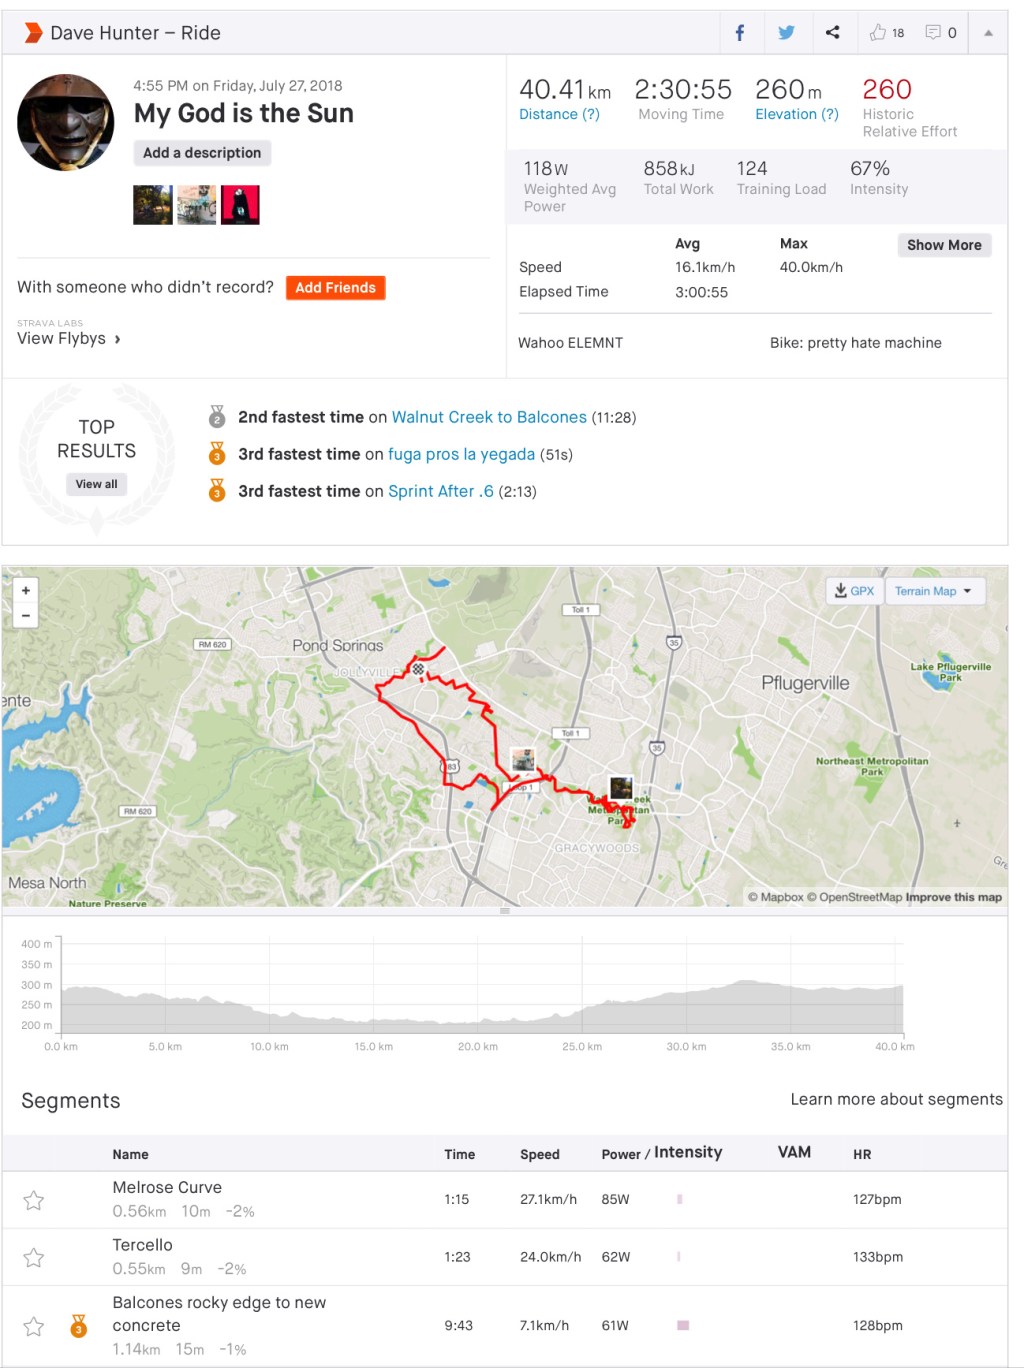Open the share options icon

(x=832, y=33)
